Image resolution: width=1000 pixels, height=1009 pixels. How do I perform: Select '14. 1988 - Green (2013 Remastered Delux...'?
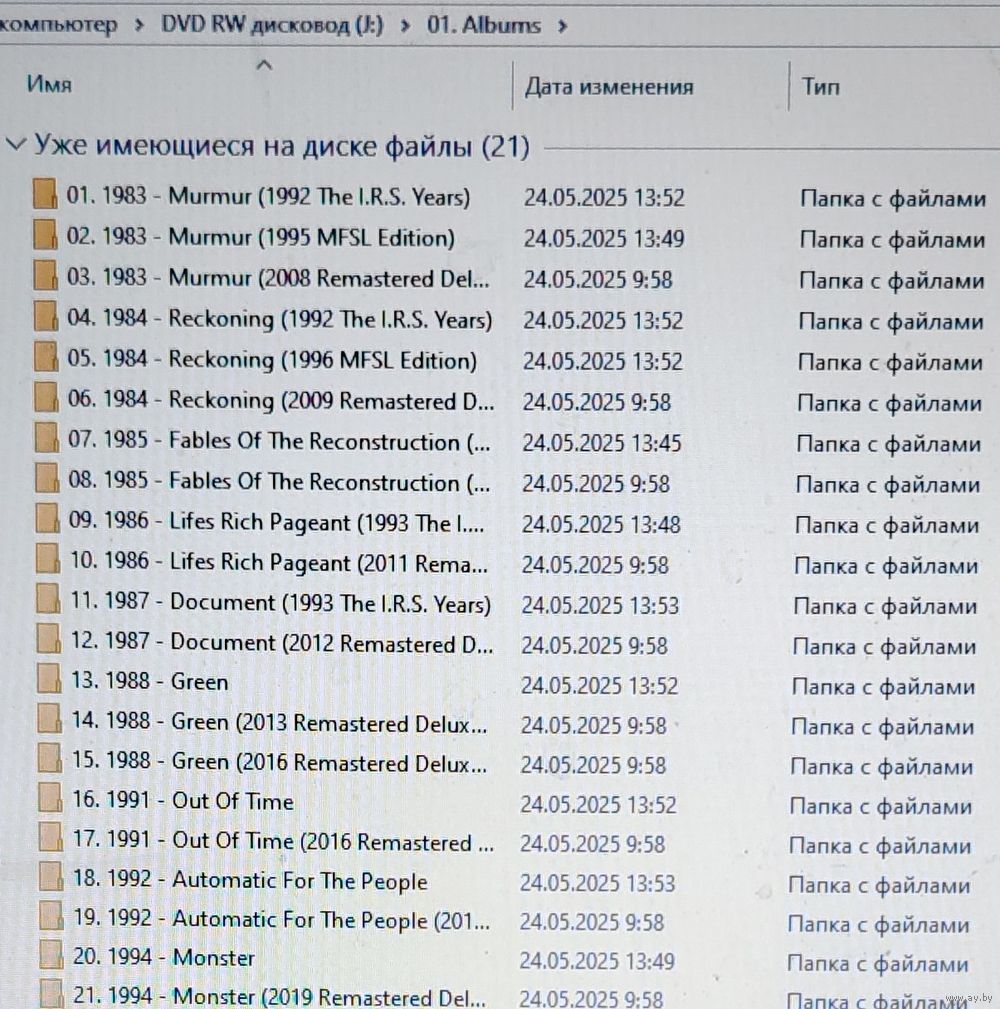coord(279,723)
